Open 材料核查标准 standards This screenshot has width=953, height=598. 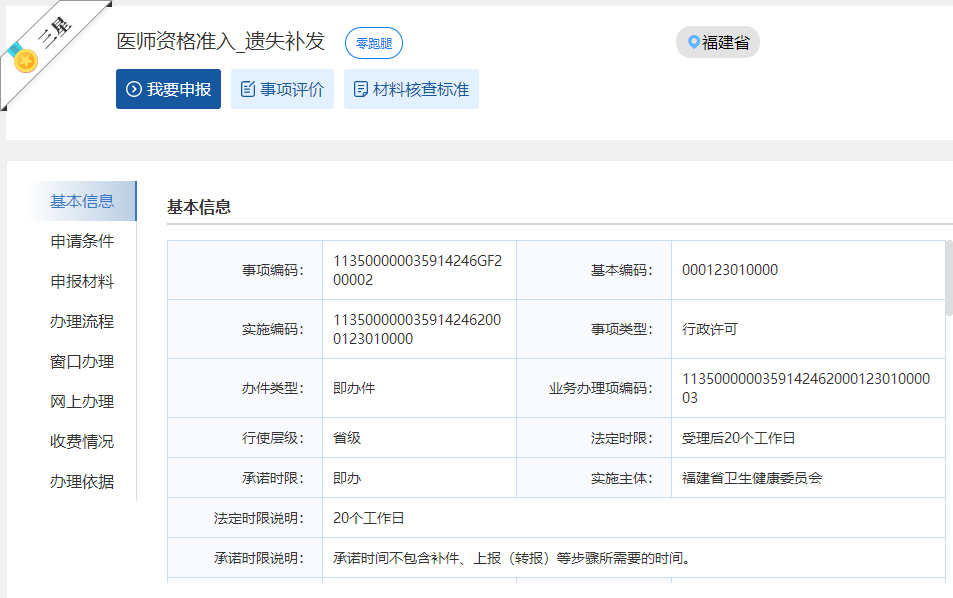411,90
